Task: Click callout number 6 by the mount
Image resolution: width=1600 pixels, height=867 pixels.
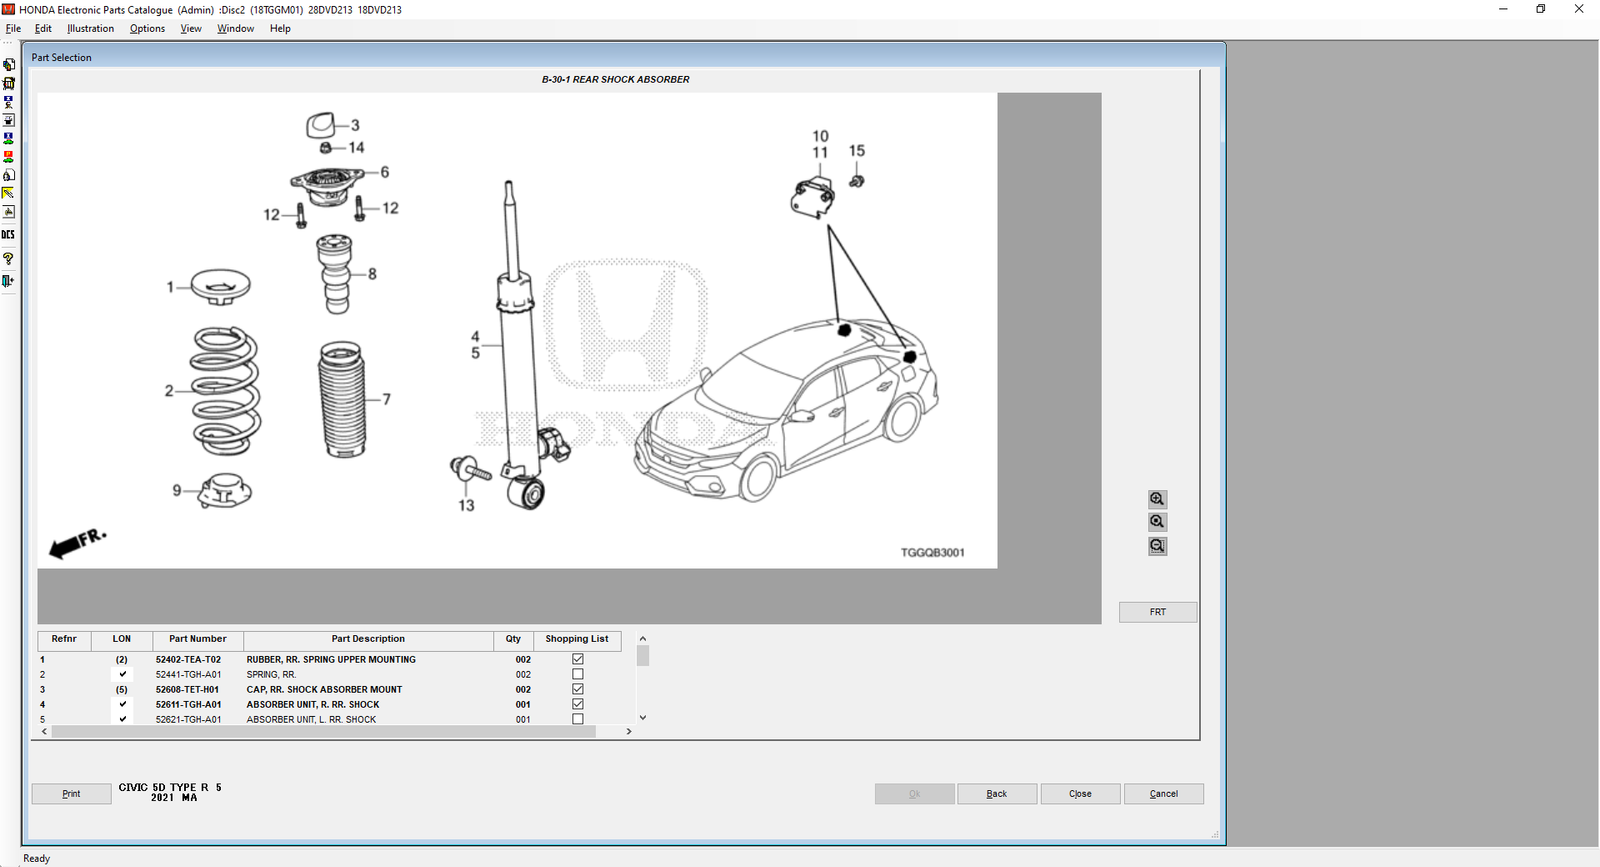Action: 385,172
